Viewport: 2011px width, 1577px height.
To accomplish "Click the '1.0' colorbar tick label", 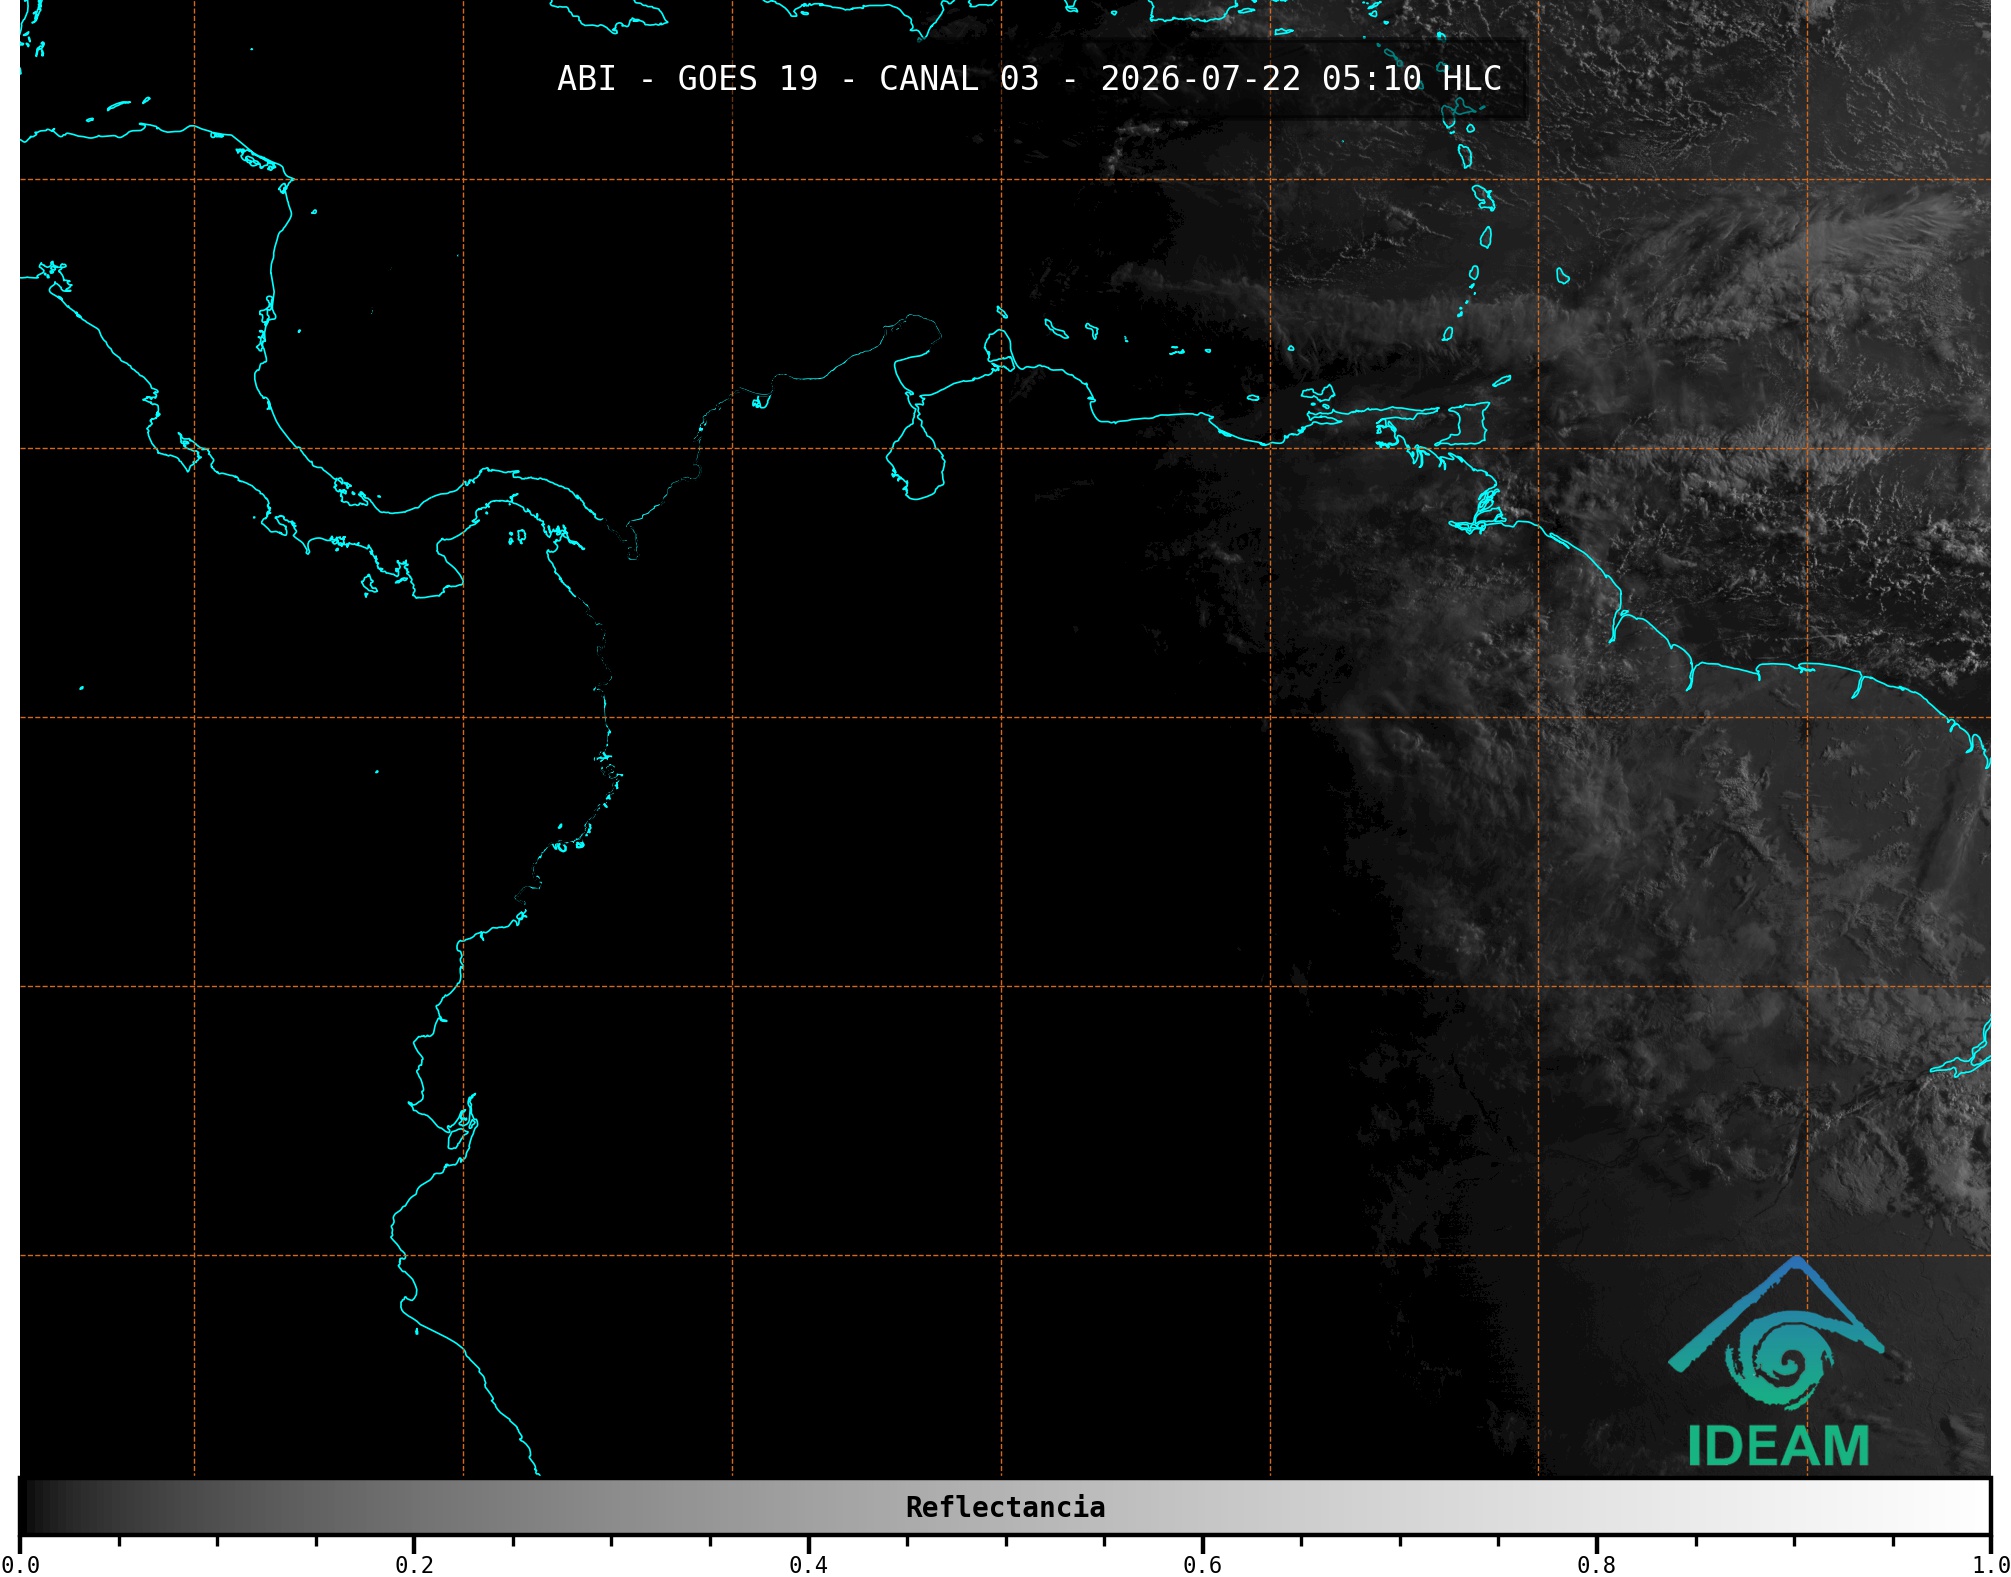I will 1990,1565.
